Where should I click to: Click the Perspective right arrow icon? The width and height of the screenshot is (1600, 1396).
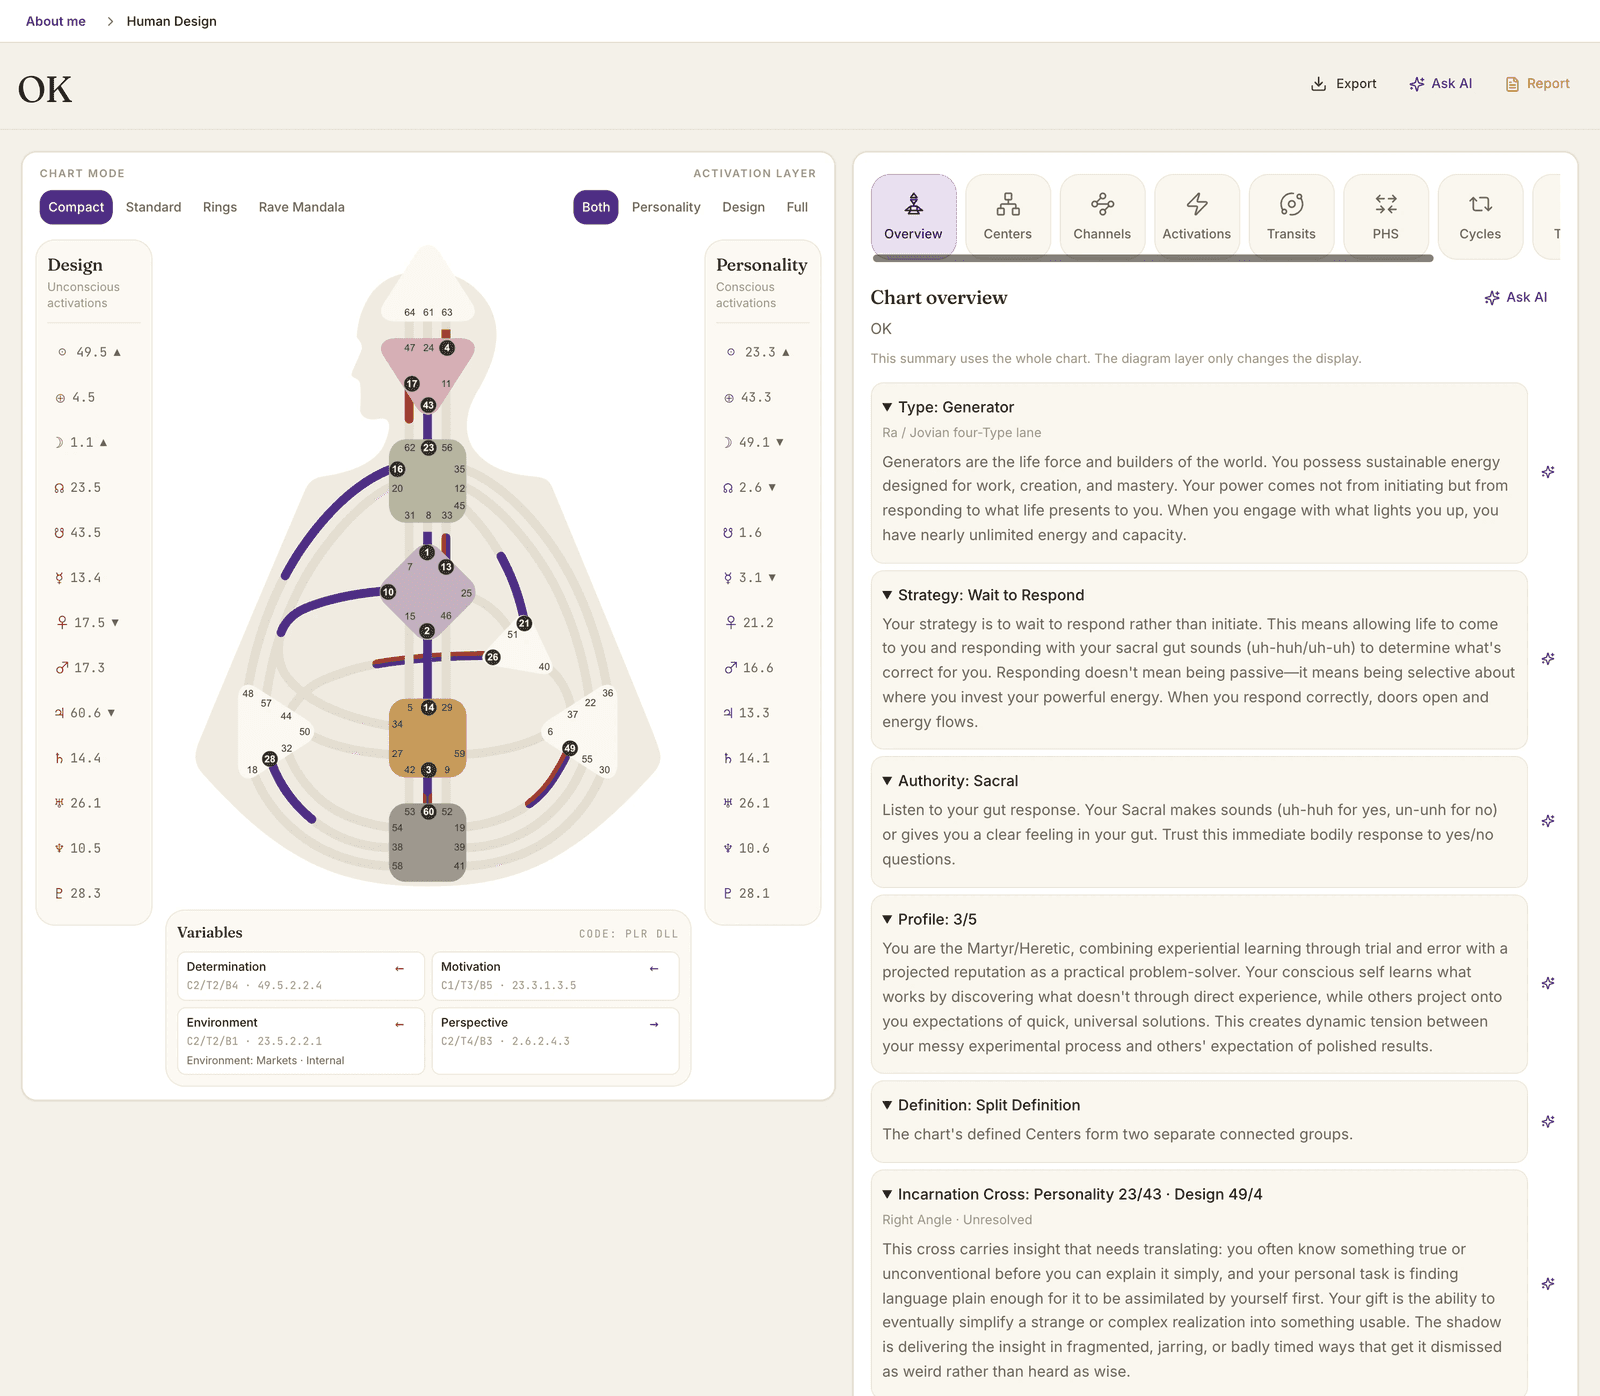(x=654, y=1024)
